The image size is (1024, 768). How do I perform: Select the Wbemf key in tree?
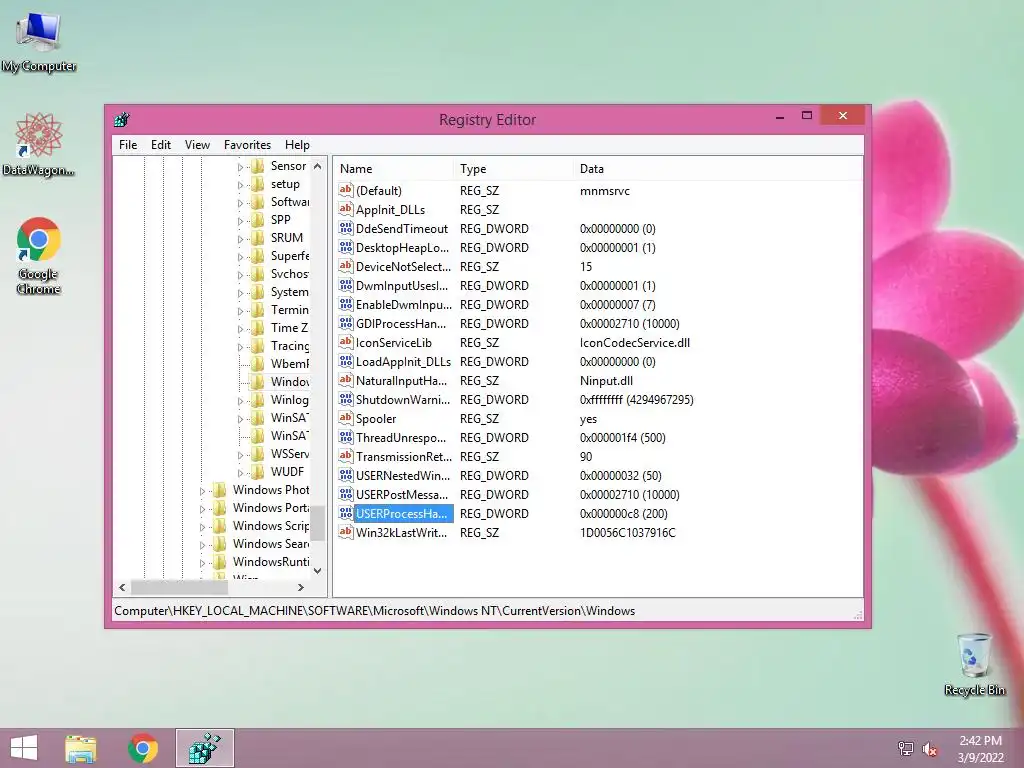tap(289, 364)
